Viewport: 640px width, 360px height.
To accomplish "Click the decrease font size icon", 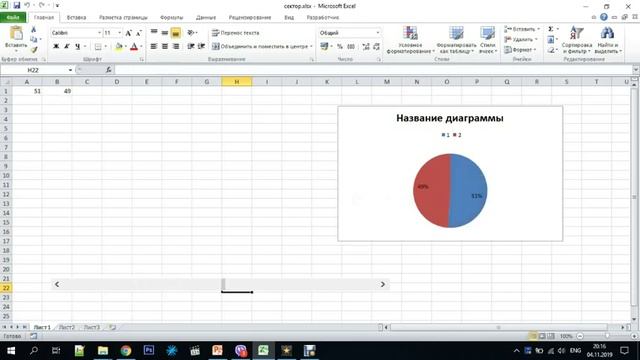I will 139,33.
